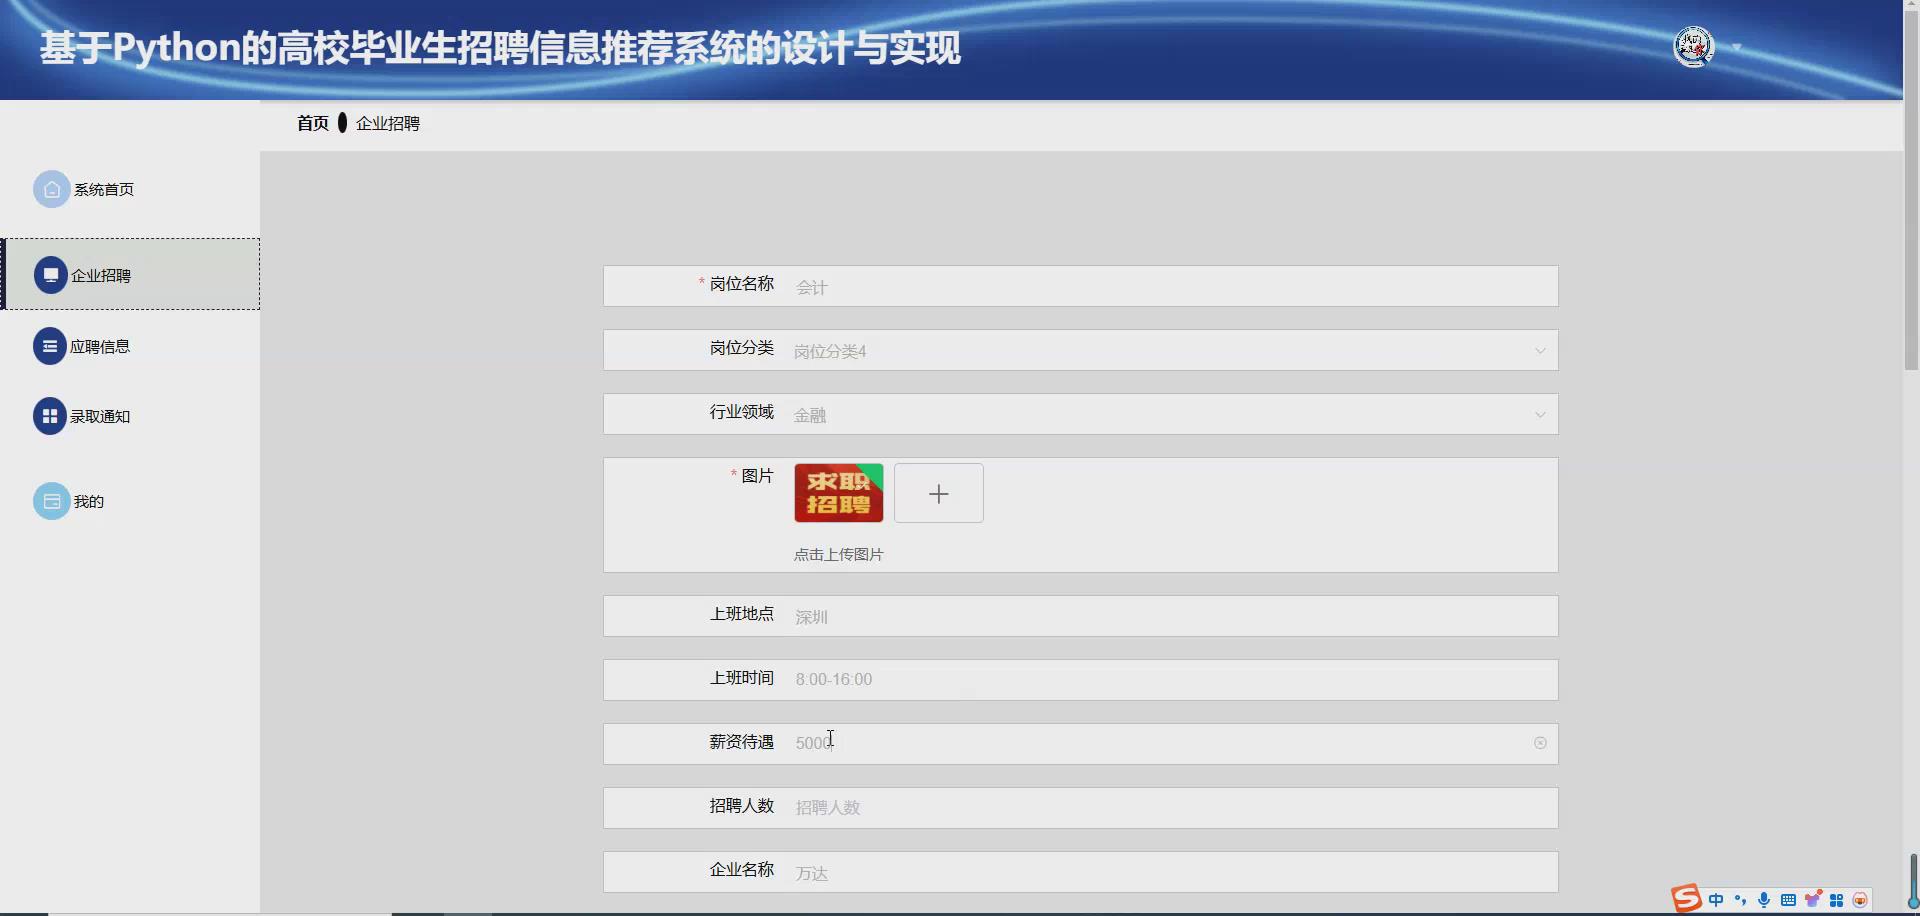
Task: Click the 上班地点 input field
Action: point(1170,616)
